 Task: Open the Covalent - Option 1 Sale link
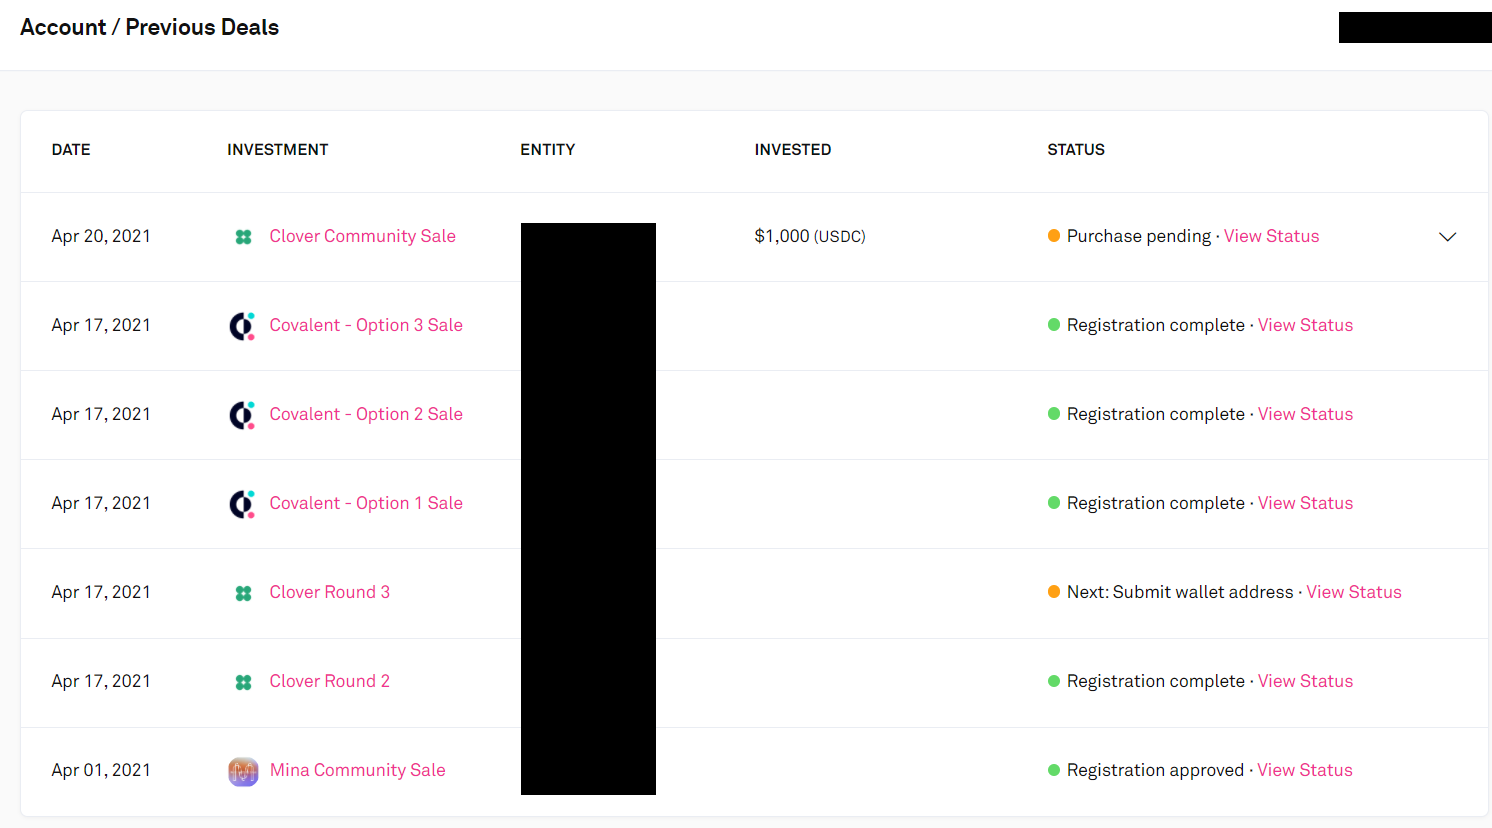coord(366,503)
